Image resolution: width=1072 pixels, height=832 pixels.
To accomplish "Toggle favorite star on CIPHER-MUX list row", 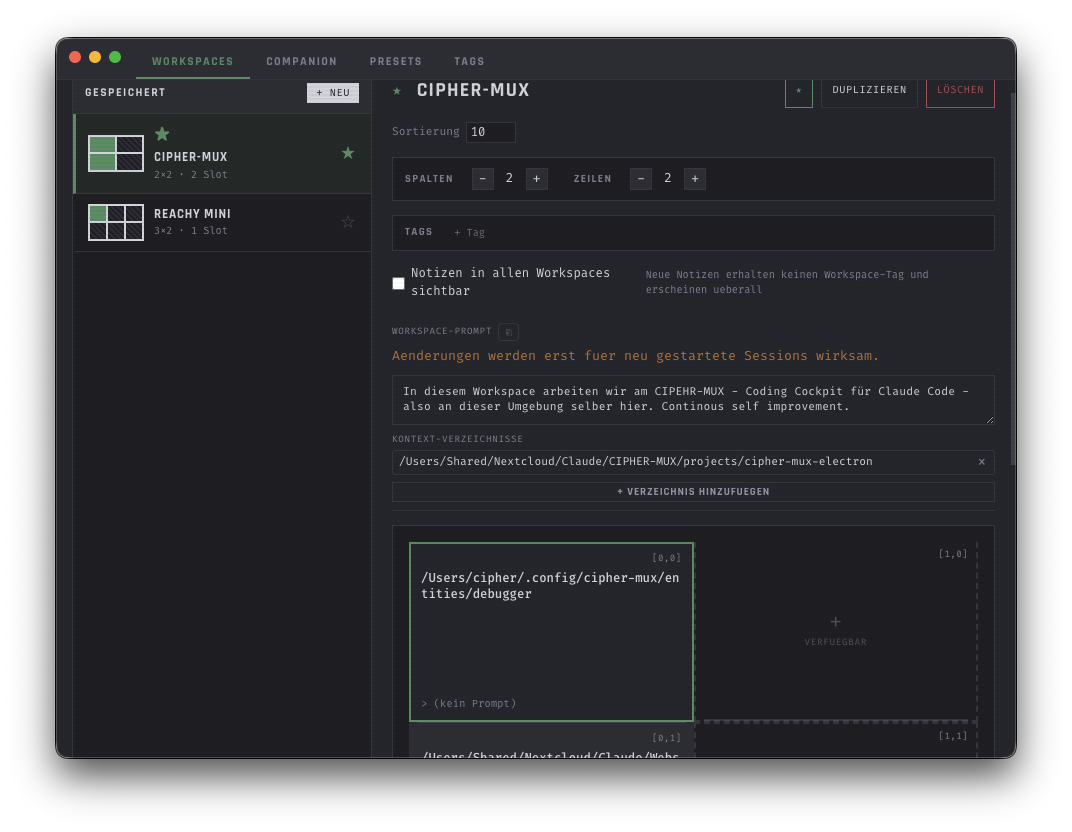I will (x=348, y=153).
